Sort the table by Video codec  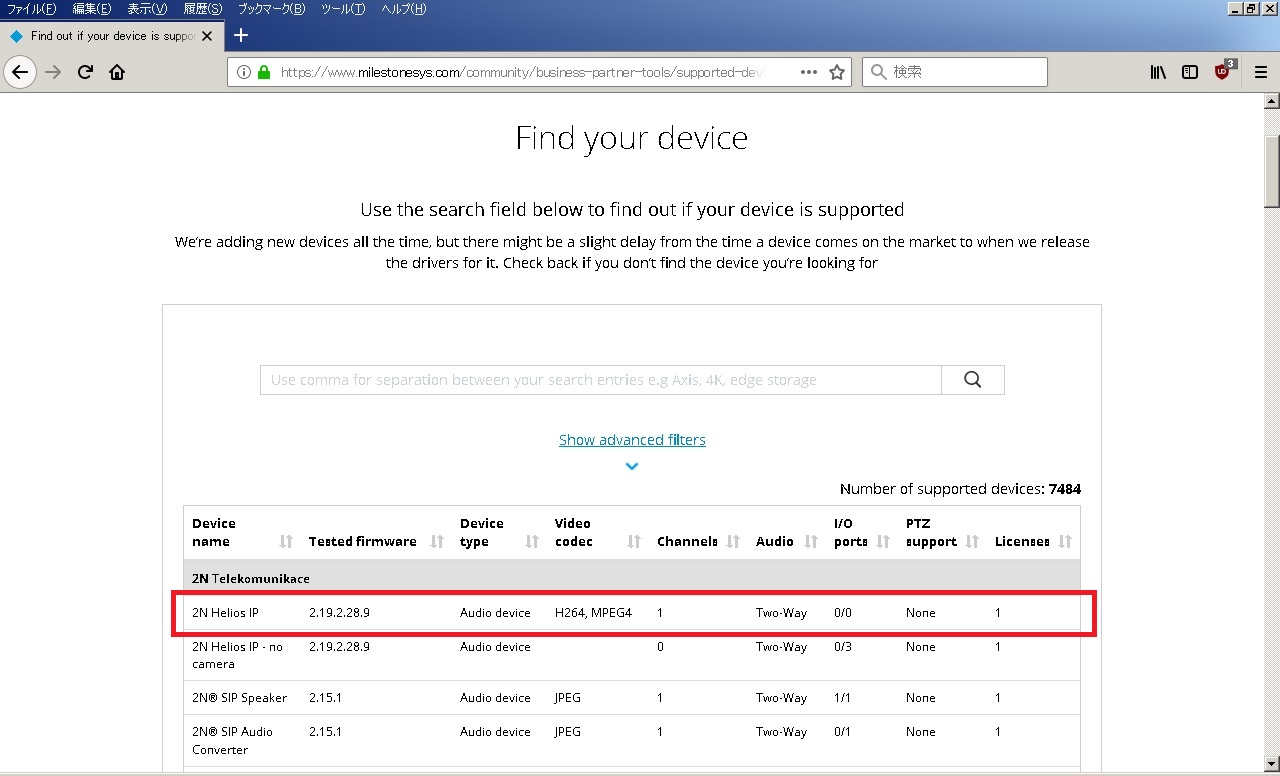[x=634, y=542]
